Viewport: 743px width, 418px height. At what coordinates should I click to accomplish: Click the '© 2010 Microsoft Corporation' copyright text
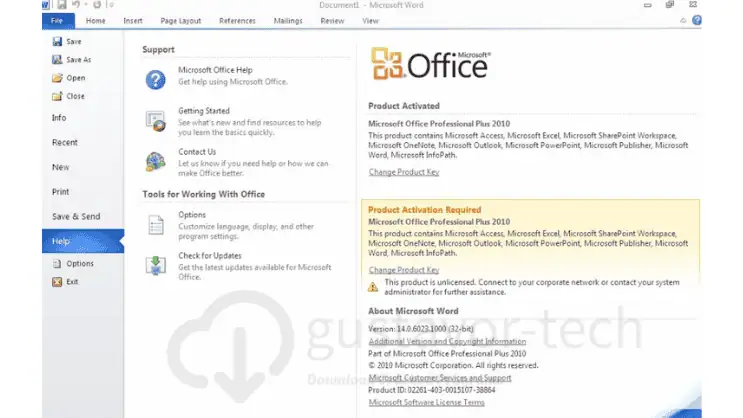[x=453, y=365]
